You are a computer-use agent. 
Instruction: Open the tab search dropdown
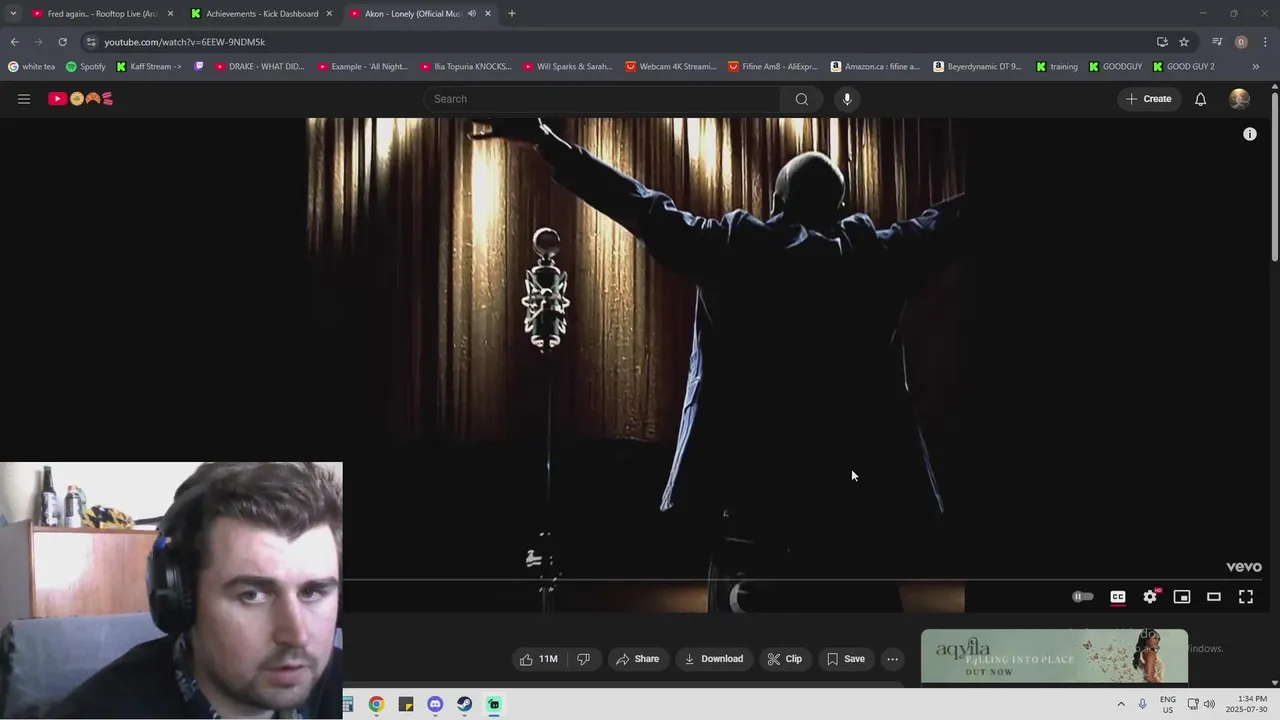[x=13, y=14]
